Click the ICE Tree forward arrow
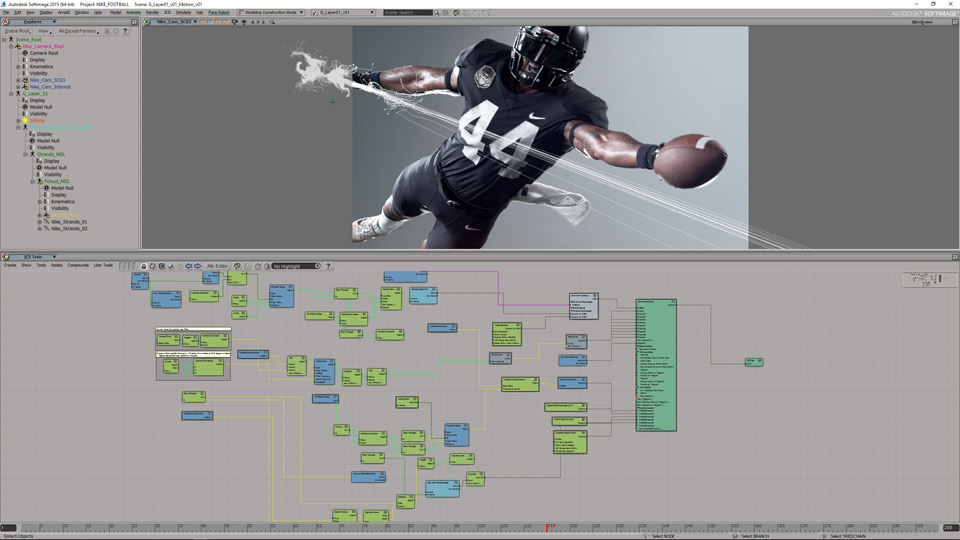The image size is (960, 540). (197, 266)
